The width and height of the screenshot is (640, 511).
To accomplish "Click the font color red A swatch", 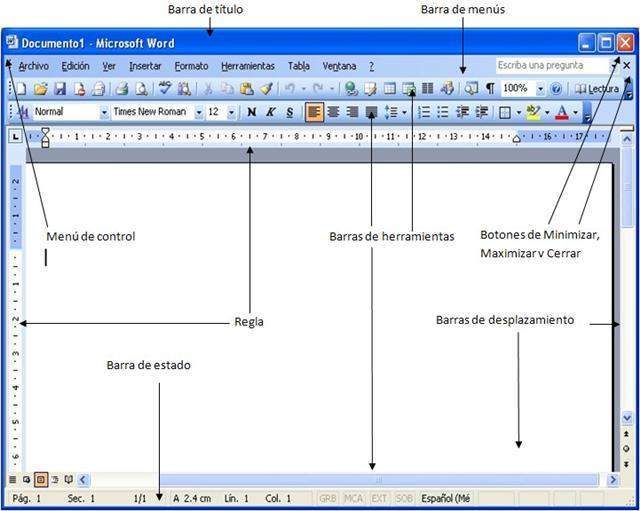I will 561,112.
